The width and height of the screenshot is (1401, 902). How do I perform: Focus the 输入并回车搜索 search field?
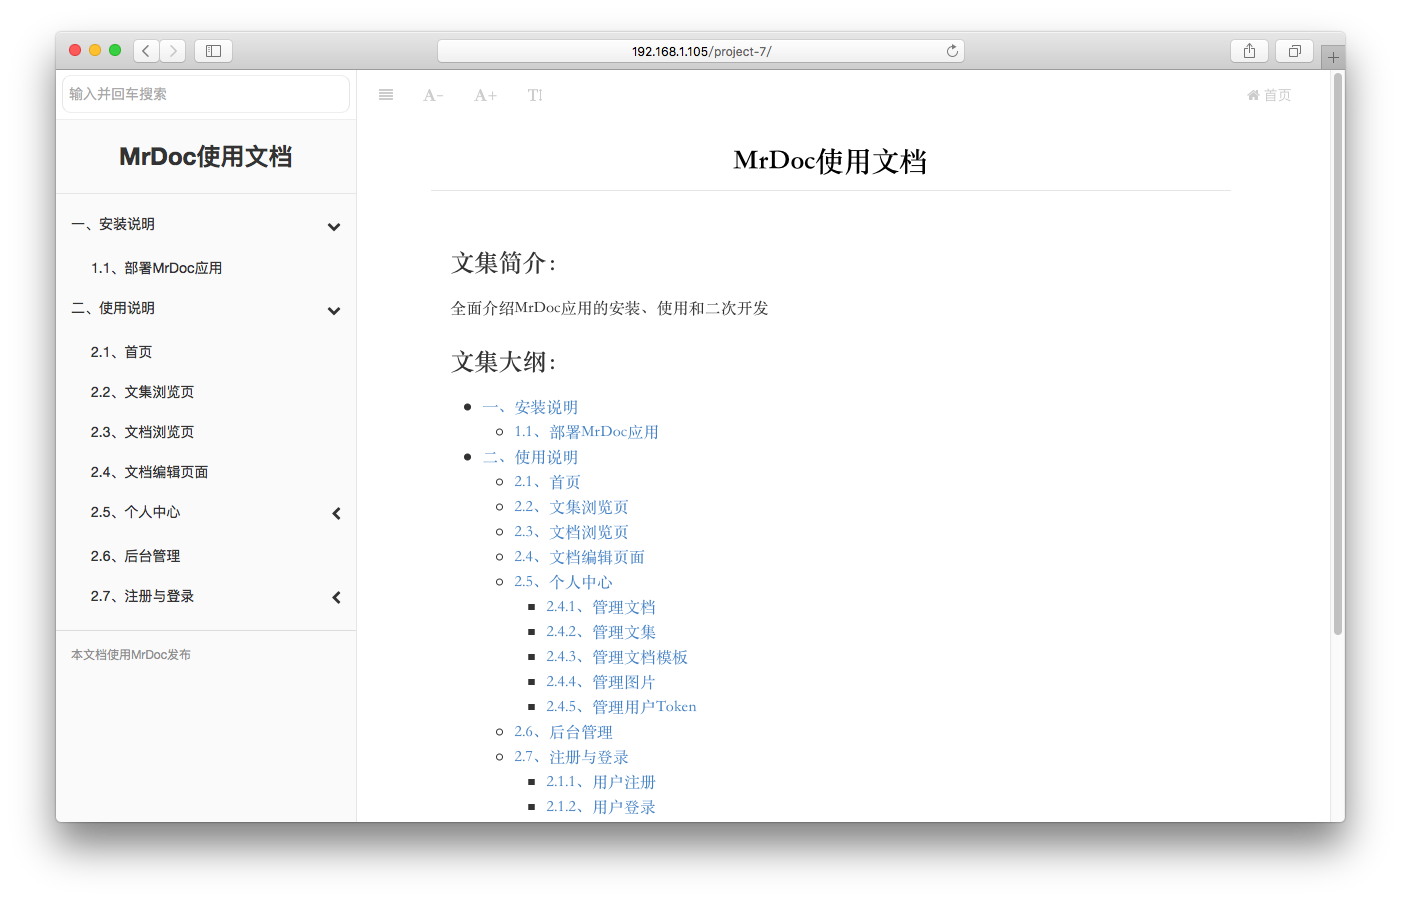coord(206,94)
